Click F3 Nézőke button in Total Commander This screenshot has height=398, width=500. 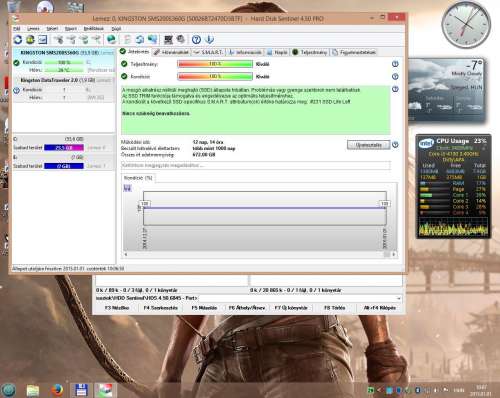click(117, 308)
